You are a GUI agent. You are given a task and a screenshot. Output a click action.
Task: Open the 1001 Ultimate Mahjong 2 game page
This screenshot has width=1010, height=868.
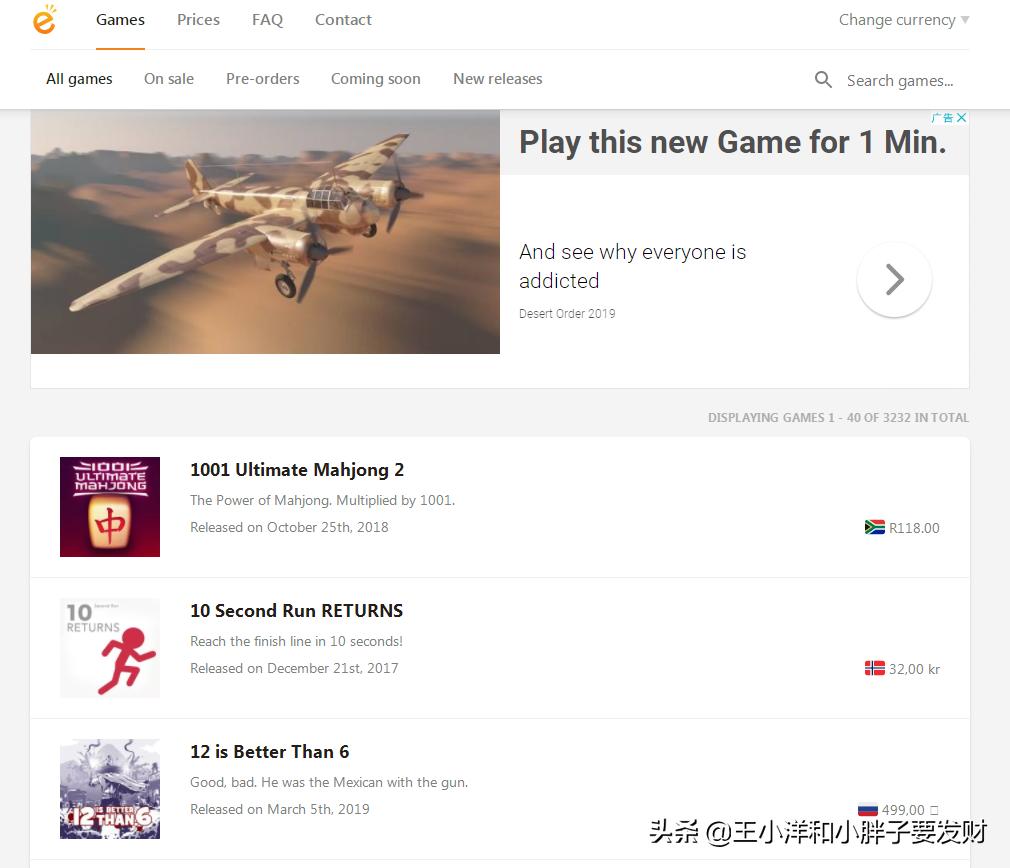tap(297, 470)
